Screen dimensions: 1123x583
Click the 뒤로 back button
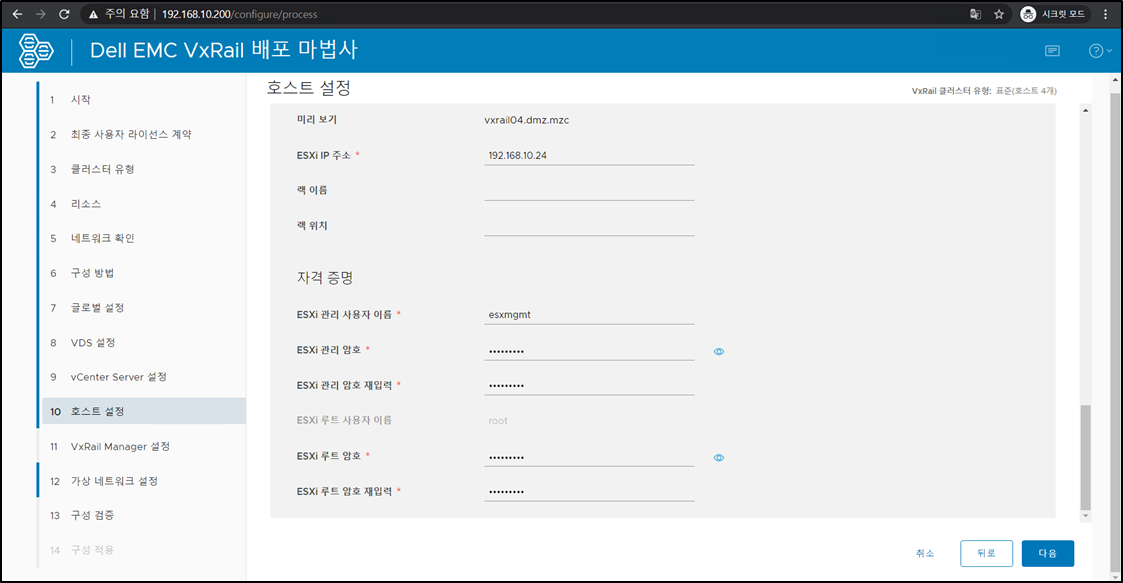986,554
